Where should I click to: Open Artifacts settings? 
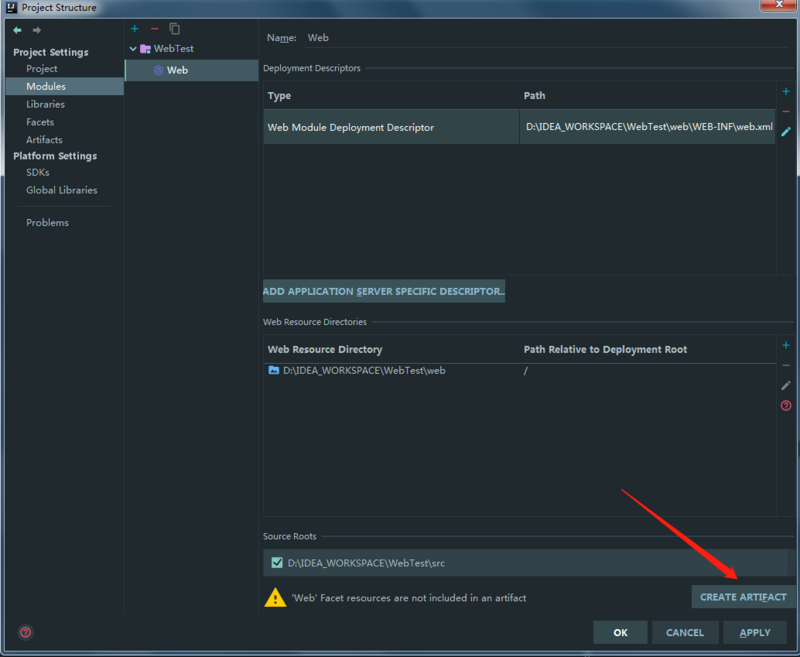tap(44, 140)
